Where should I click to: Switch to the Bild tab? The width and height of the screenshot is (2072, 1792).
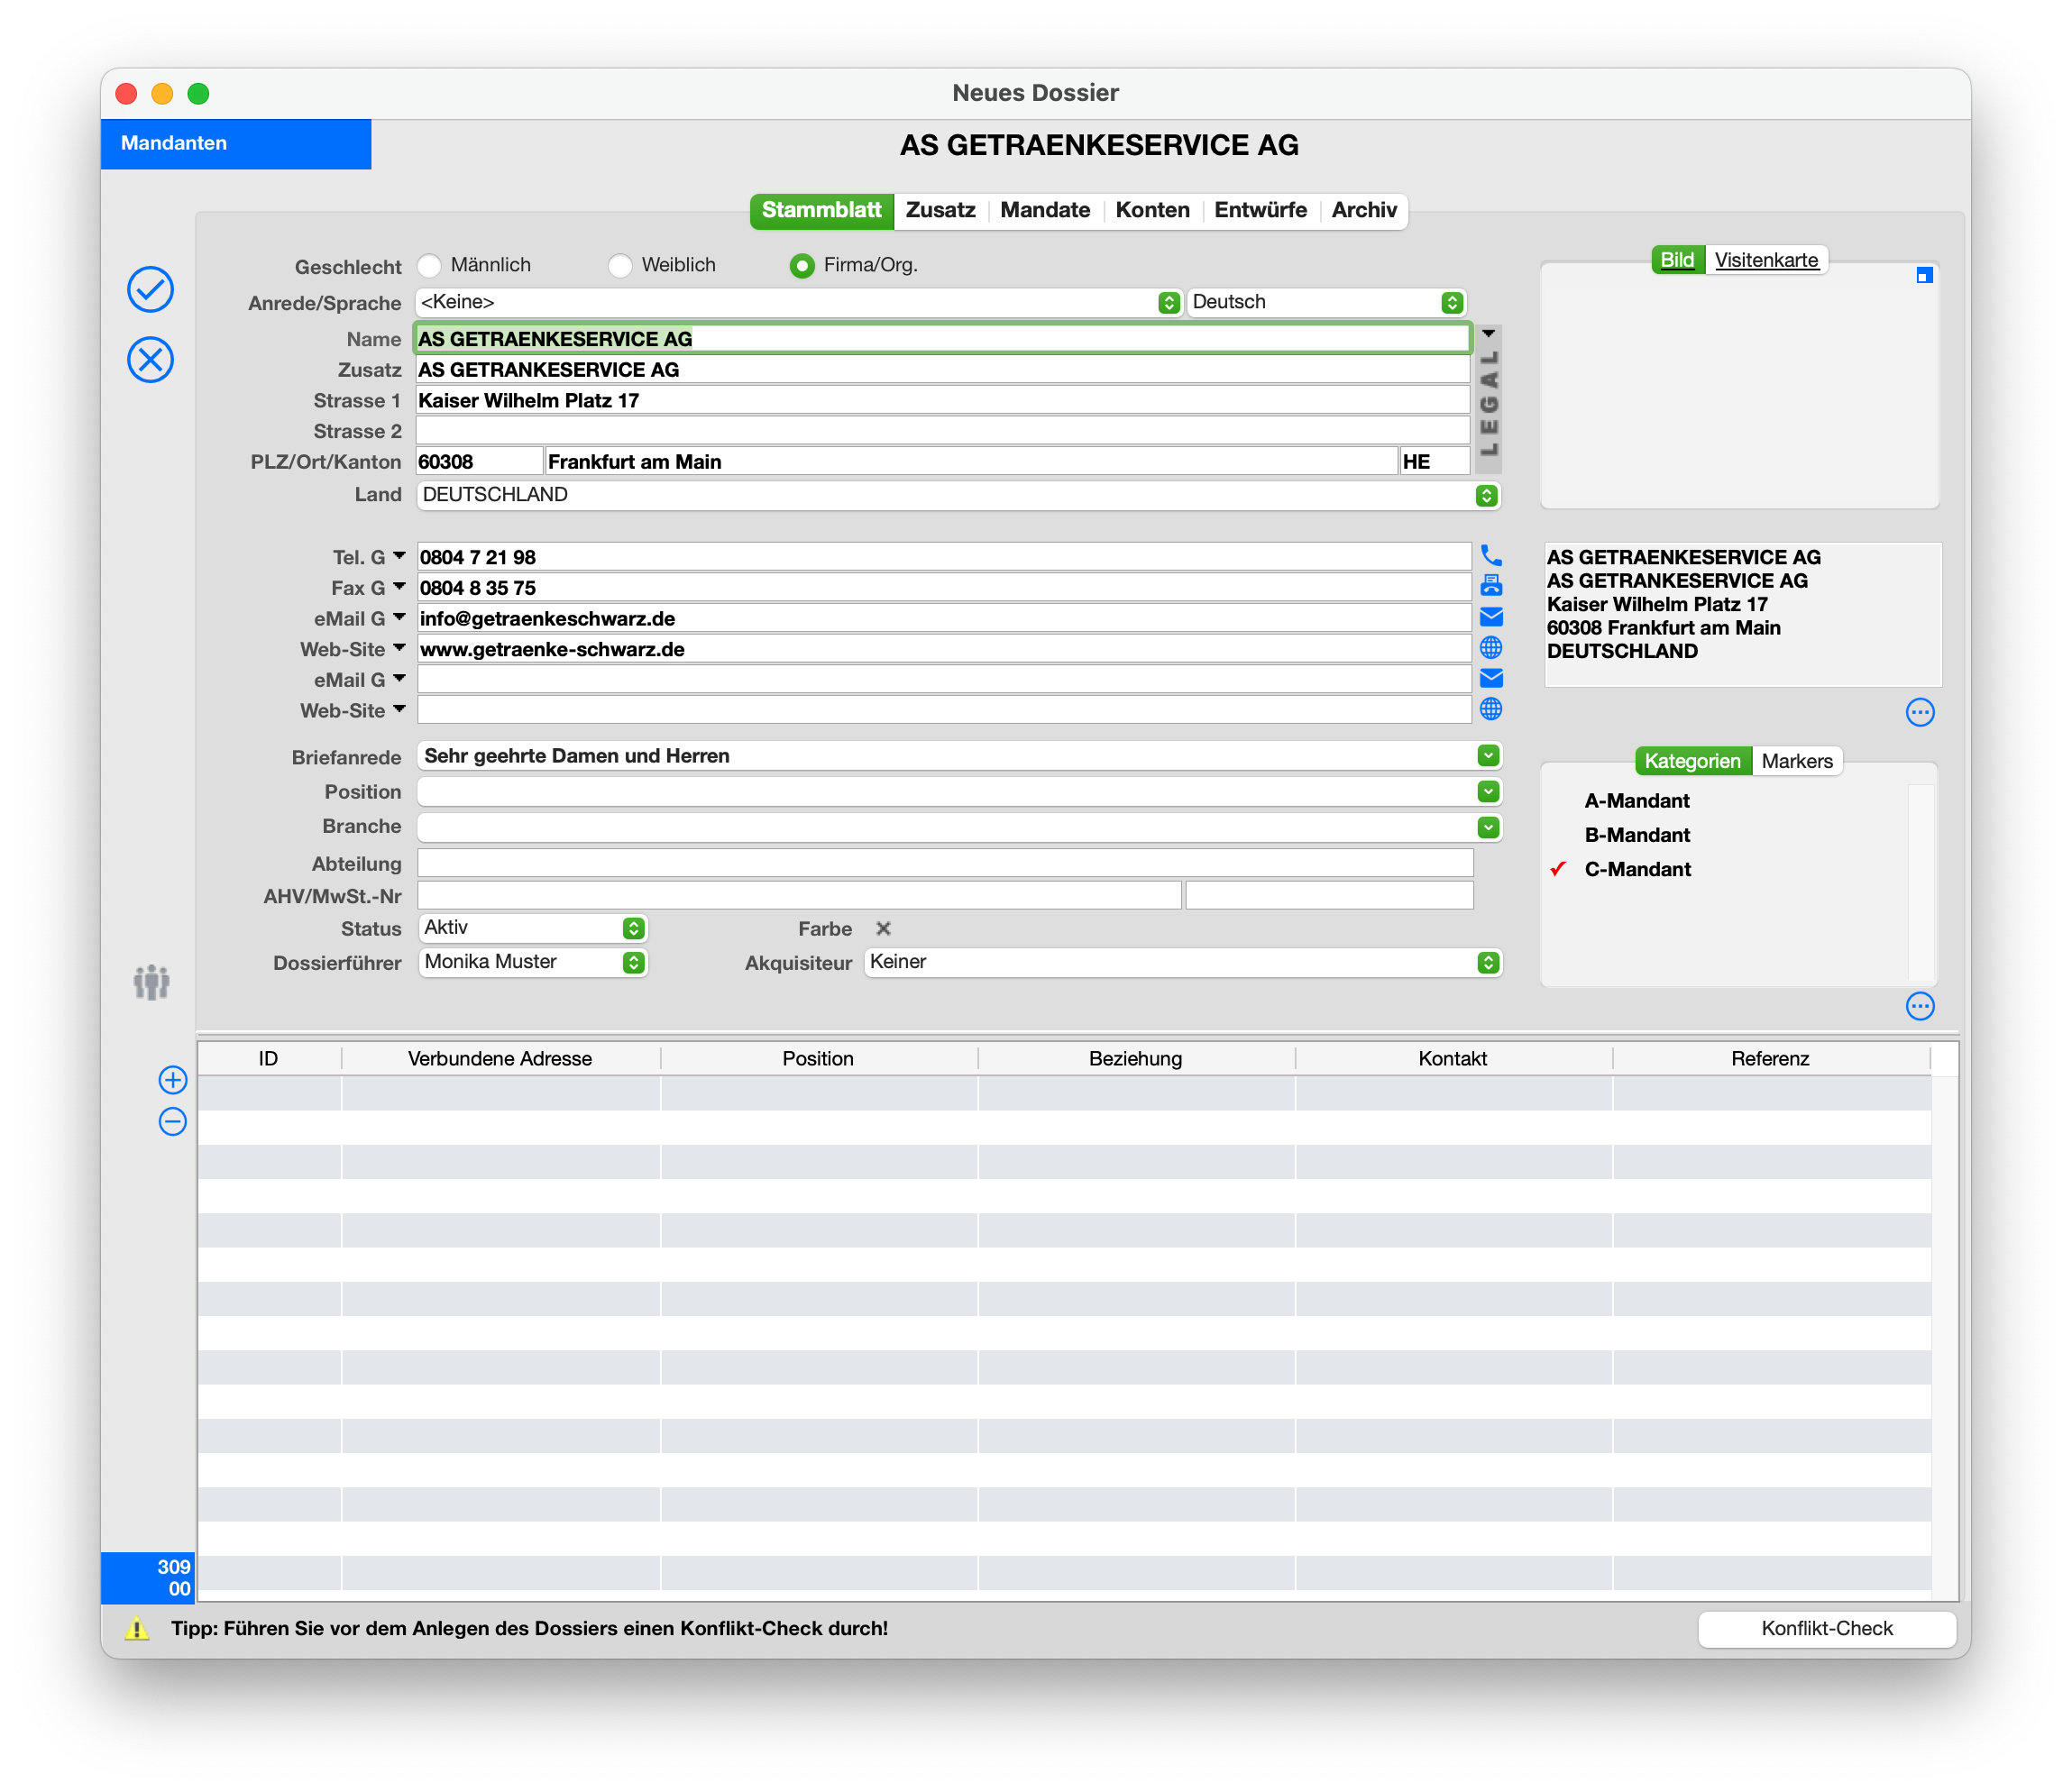click(1677, 260)
